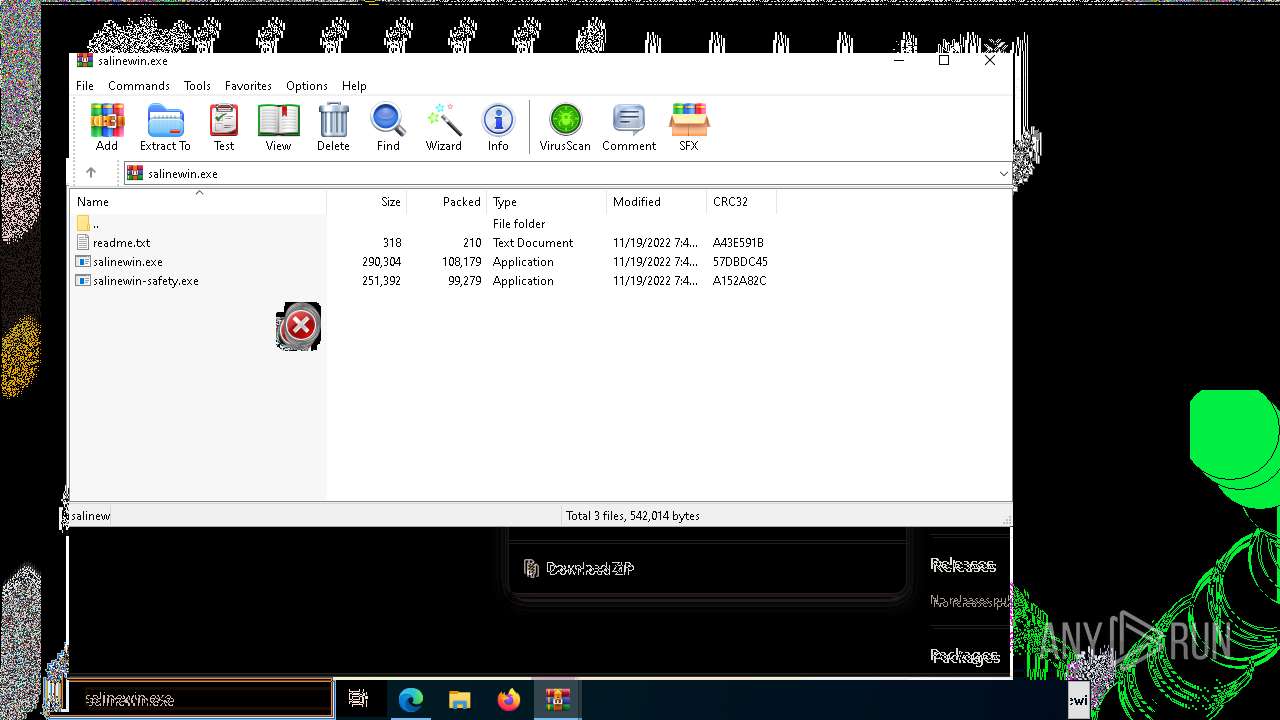Image resolution: width=1280 pixels, height=720 pixels.
Task: Select salinewin-safety.exe file row
Action: 425,281
